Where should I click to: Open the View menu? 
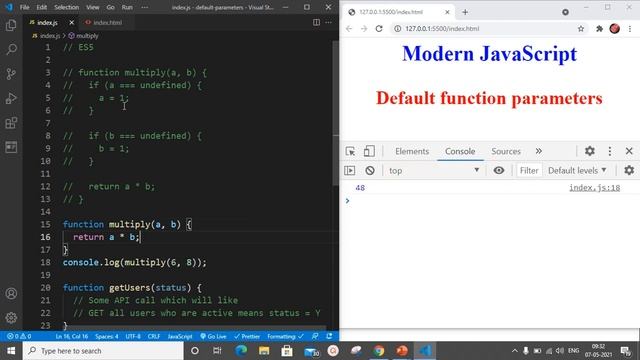coord(93,7)
